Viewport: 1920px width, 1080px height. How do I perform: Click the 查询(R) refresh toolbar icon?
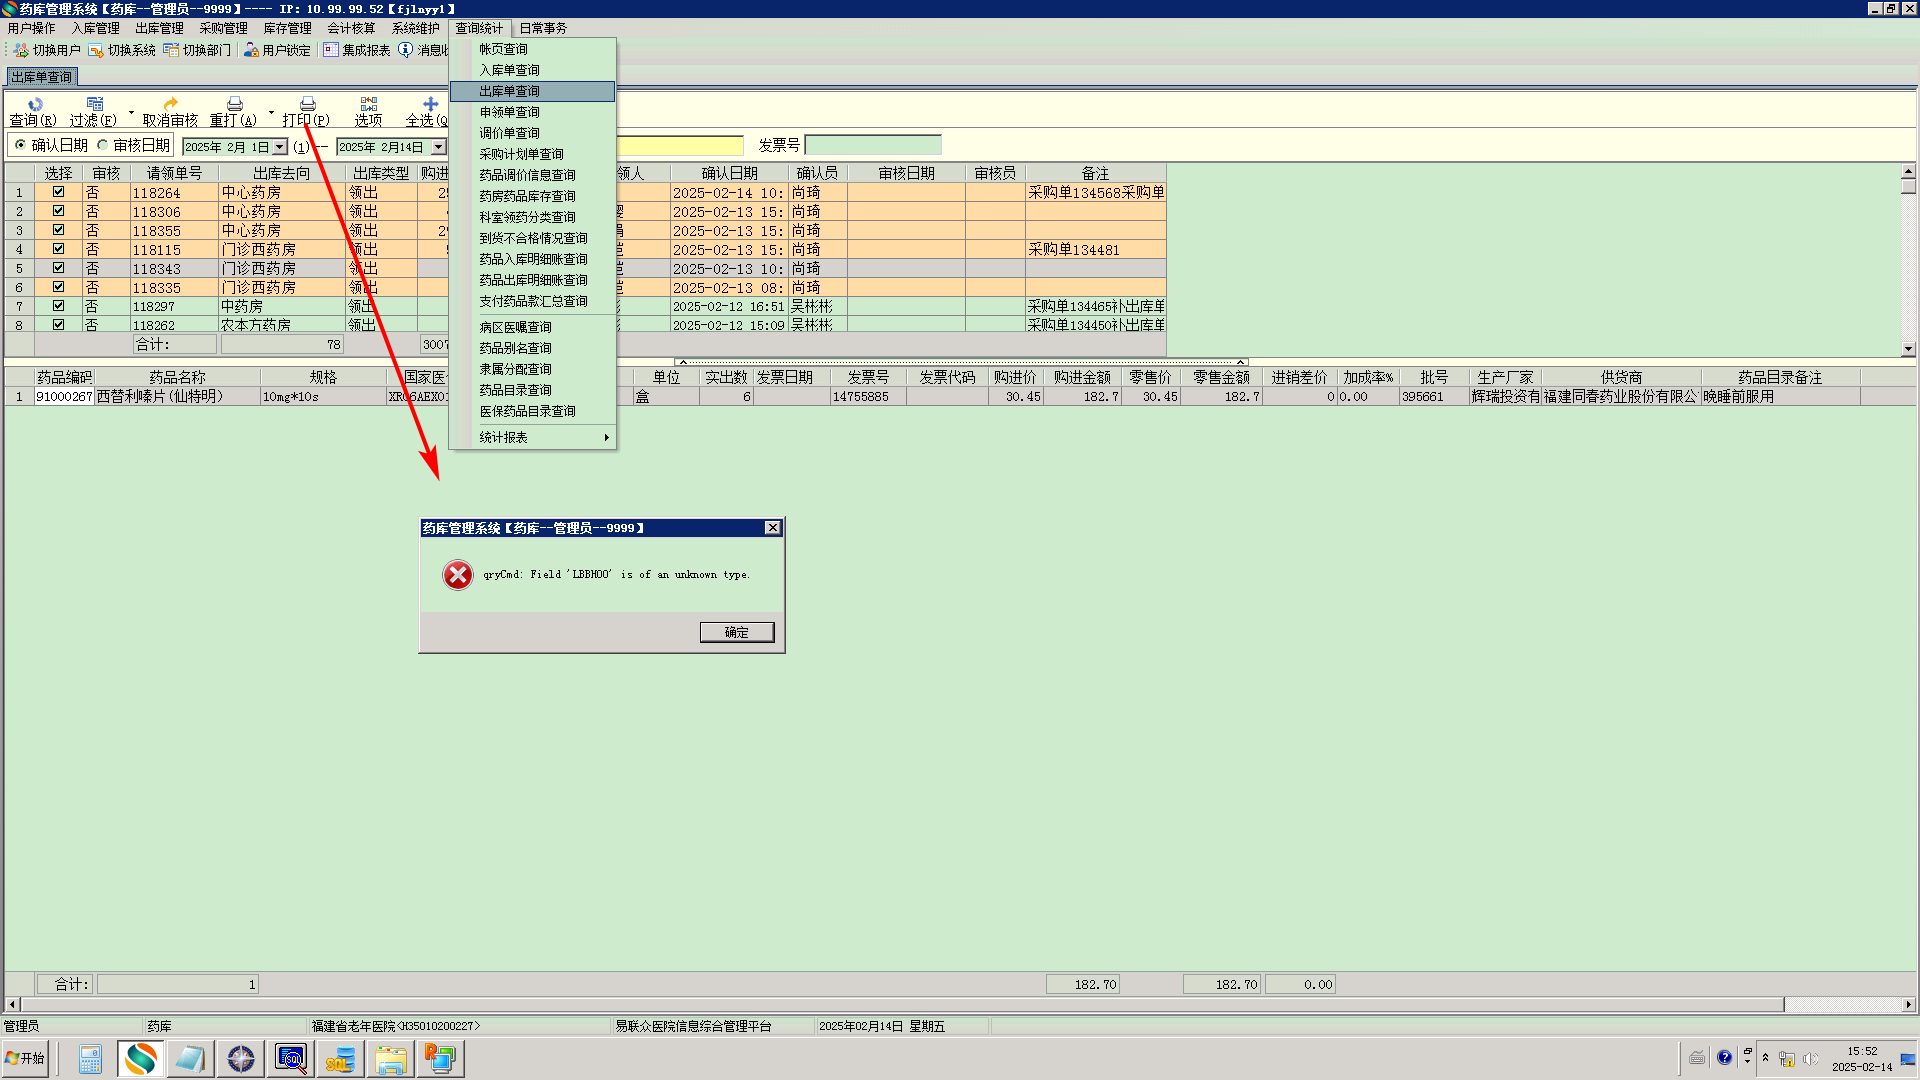[35, 104]
